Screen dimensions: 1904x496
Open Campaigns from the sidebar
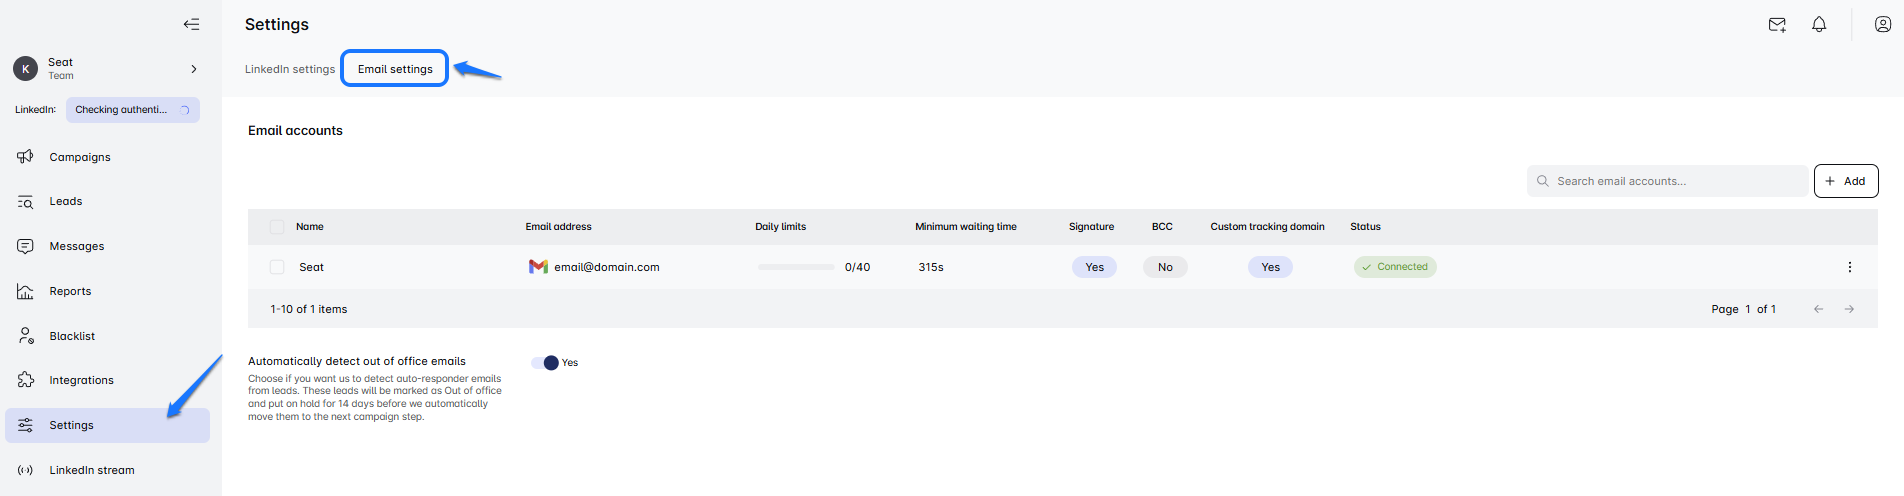click(x=80, y=157)
